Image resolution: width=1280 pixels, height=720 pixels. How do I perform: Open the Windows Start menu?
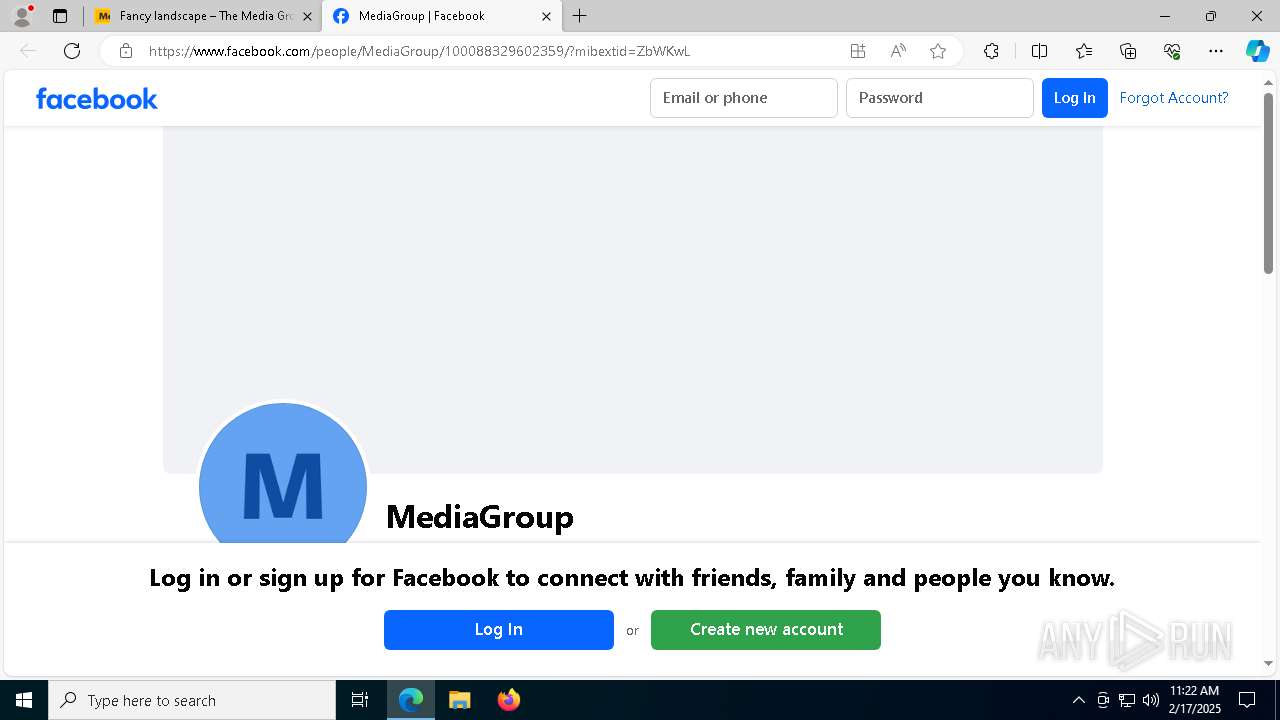coord(24,700)
